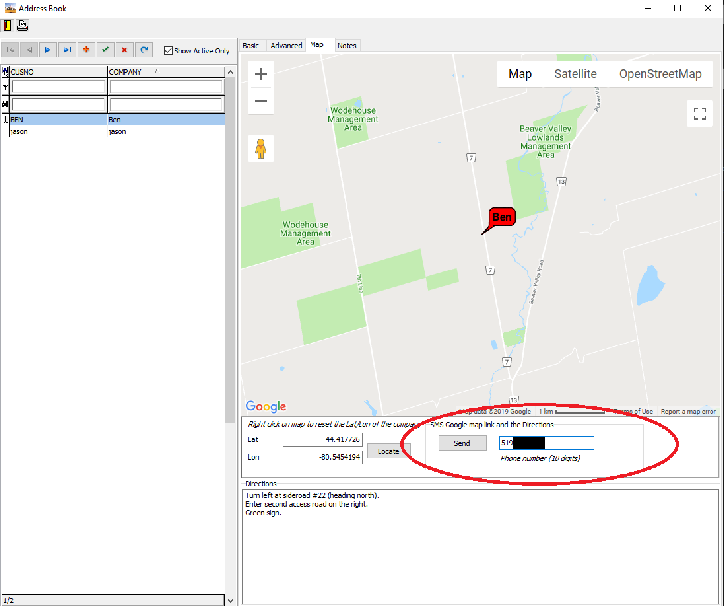The width and height of the screenshot is (724, 606).
Task: Zoom in on map with plus button
Action: point(261,74)
